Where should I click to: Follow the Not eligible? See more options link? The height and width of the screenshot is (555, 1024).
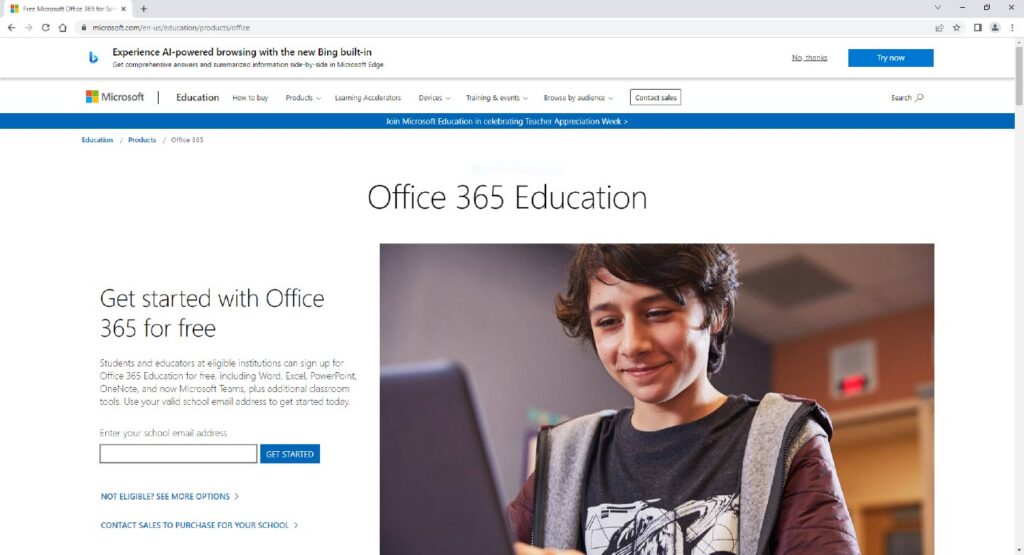click(169, 496)
